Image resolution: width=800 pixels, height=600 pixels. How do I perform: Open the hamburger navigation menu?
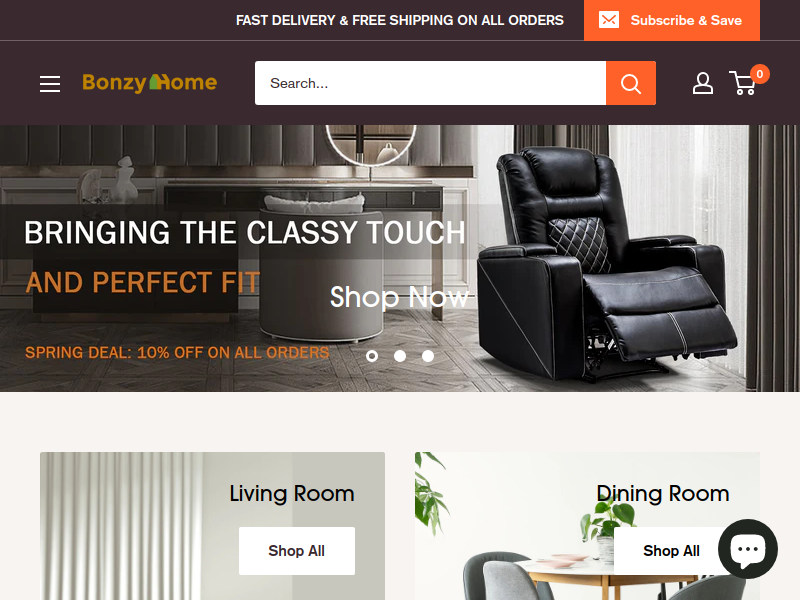click(50, 84)
